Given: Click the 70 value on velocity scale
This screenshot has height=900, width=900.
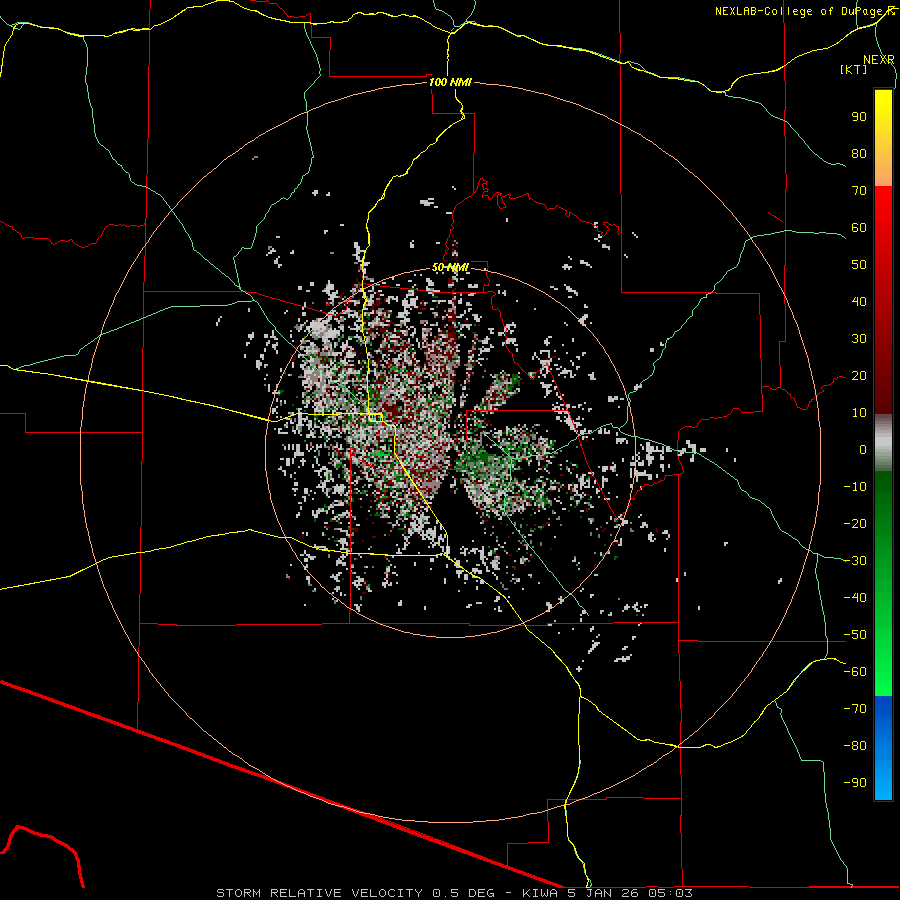Looking at the screenshot, I should [859, 191].
